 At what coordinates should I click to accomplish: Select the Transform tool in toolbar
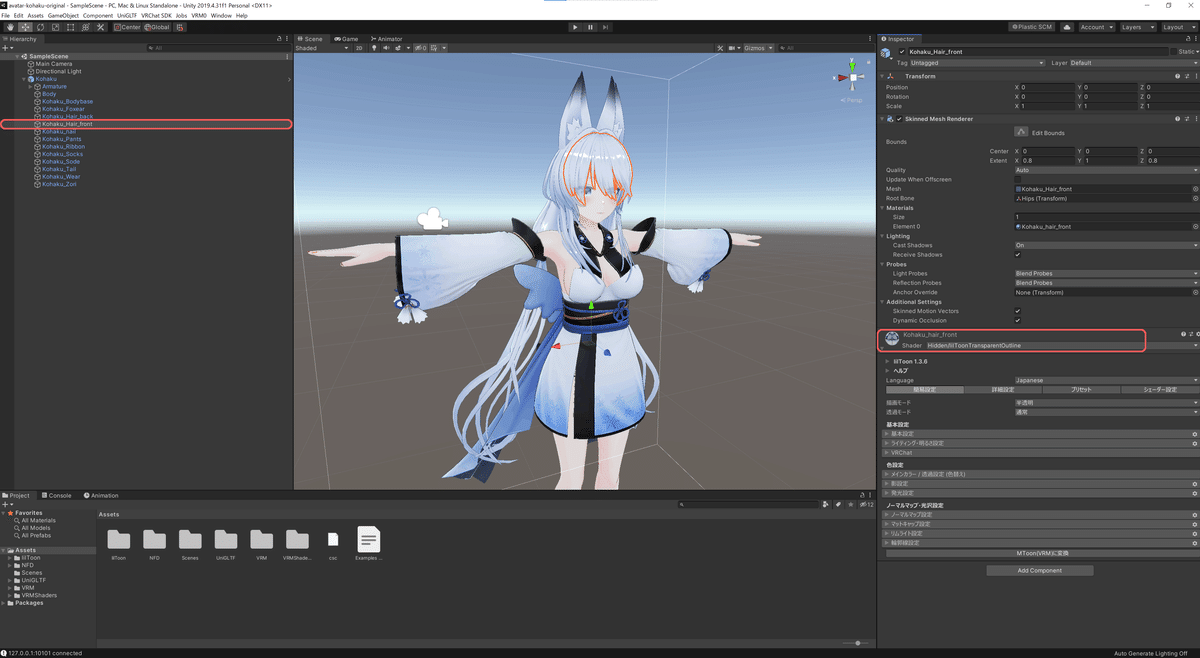(84, 27)
